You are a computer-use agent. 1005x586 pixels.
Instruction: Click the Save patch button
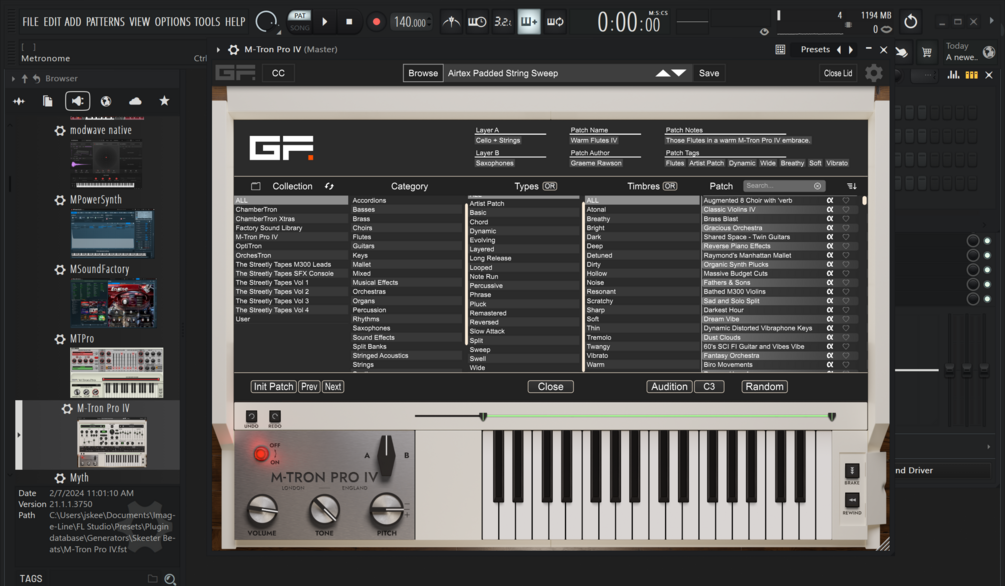(x=709, y=73)
